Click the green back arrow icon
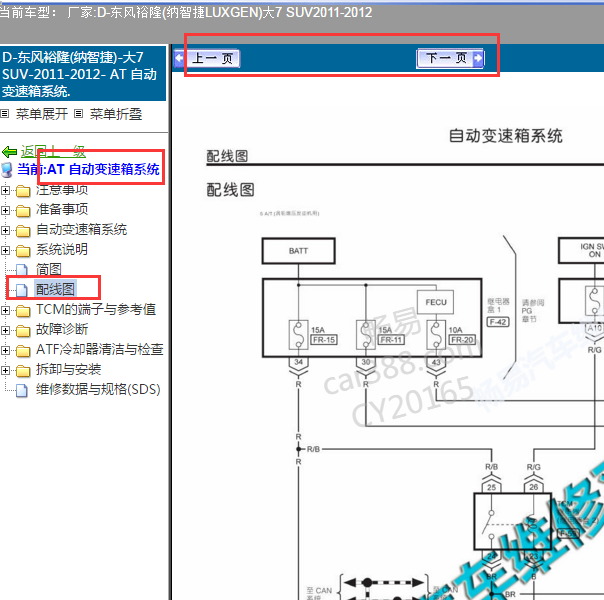The width and height of the screenshot is (604, 600). 10,152
